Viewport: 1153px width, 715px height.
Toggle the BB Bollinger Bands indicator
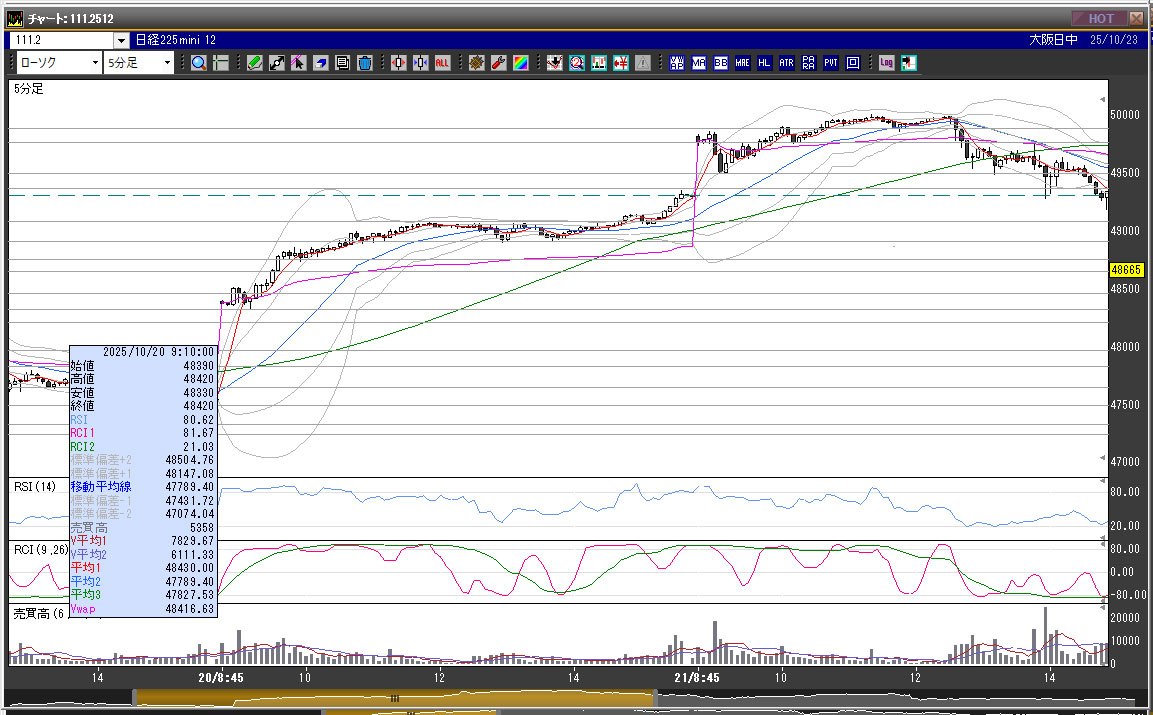pyautogui.click(x=721, y=63)
